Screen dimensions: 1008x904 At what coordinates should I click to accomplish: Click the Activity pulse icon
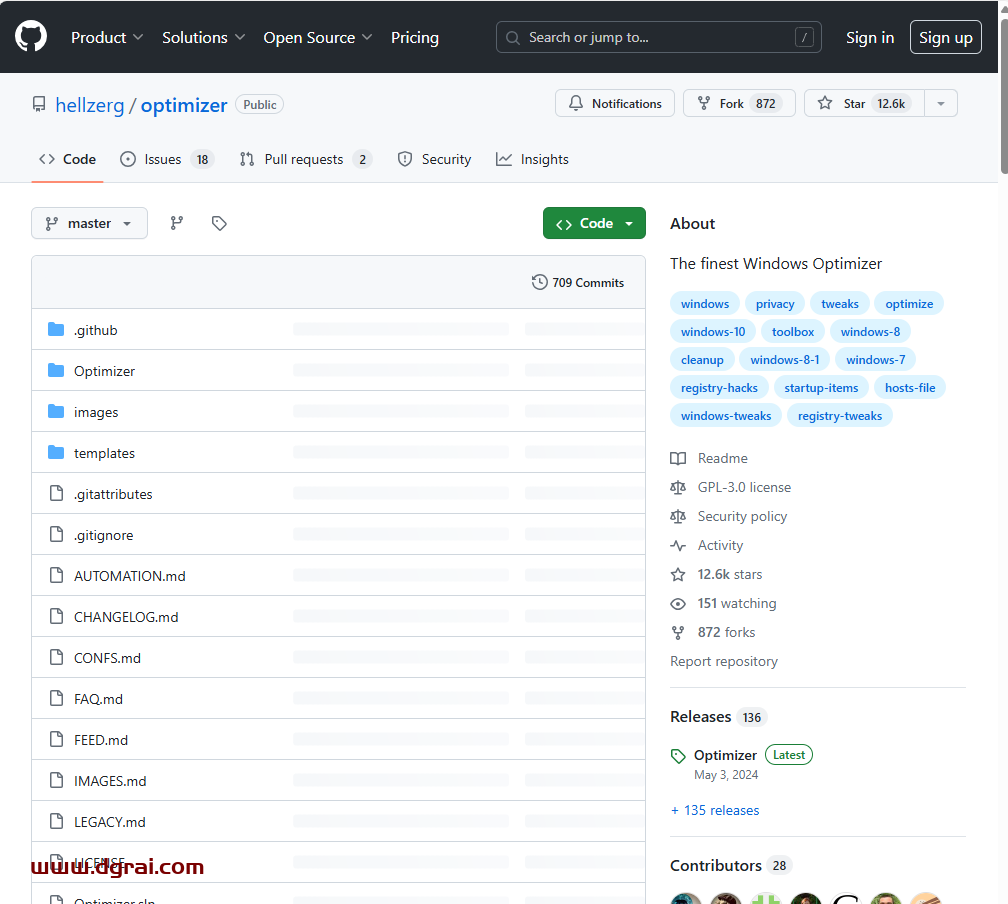point(678,546)
